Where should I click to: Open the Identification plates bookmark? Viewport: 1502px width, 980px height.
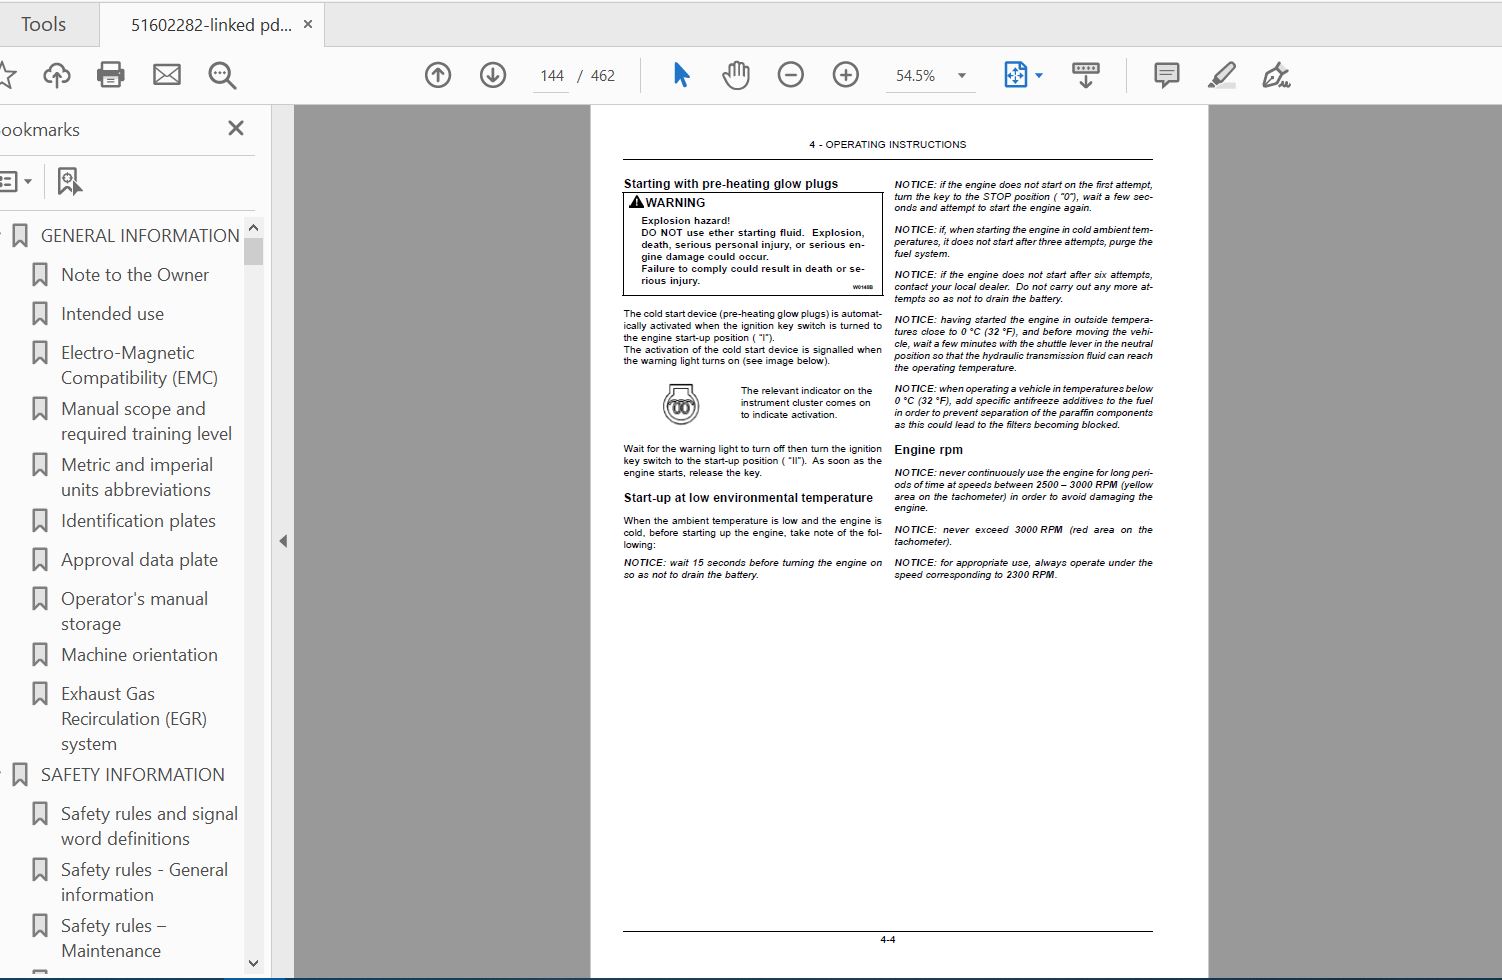138,521
